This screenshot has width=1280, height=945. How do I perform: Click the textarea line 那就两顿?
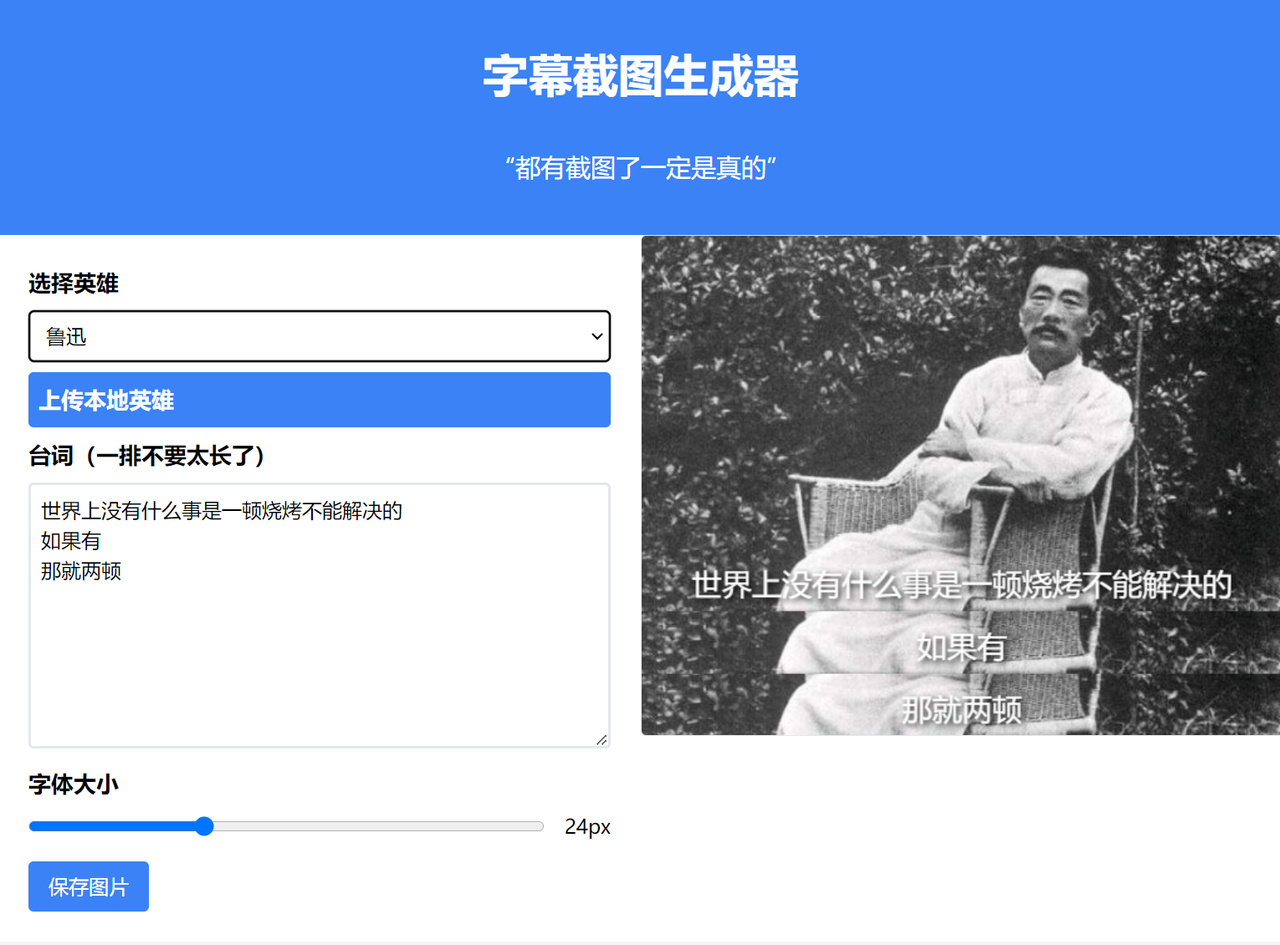(81, 572)
